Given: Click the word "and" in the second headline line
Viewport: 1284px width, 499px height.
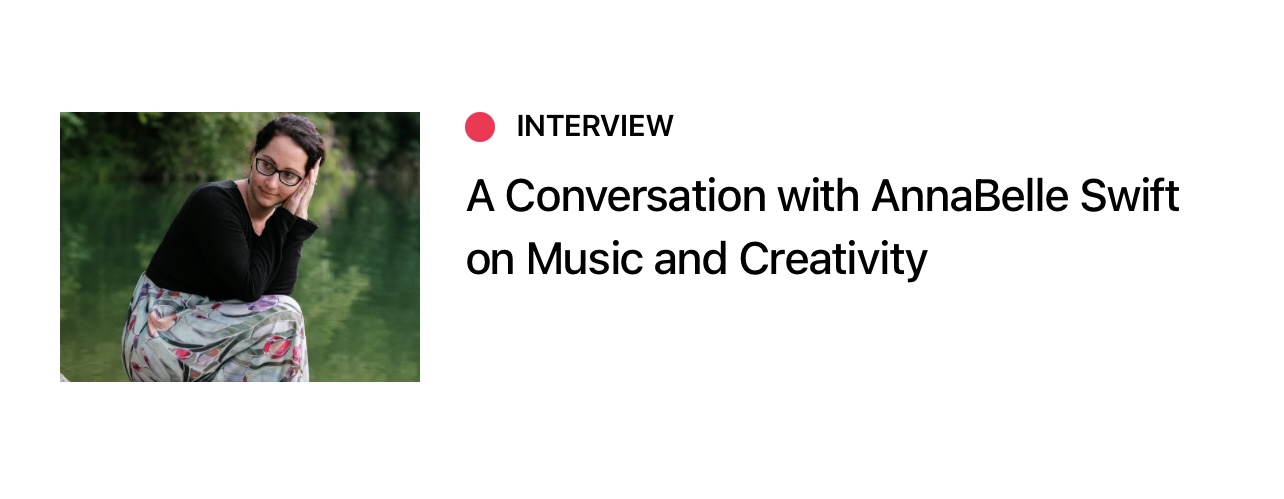Looking at the screenshot, I should 692,260.
